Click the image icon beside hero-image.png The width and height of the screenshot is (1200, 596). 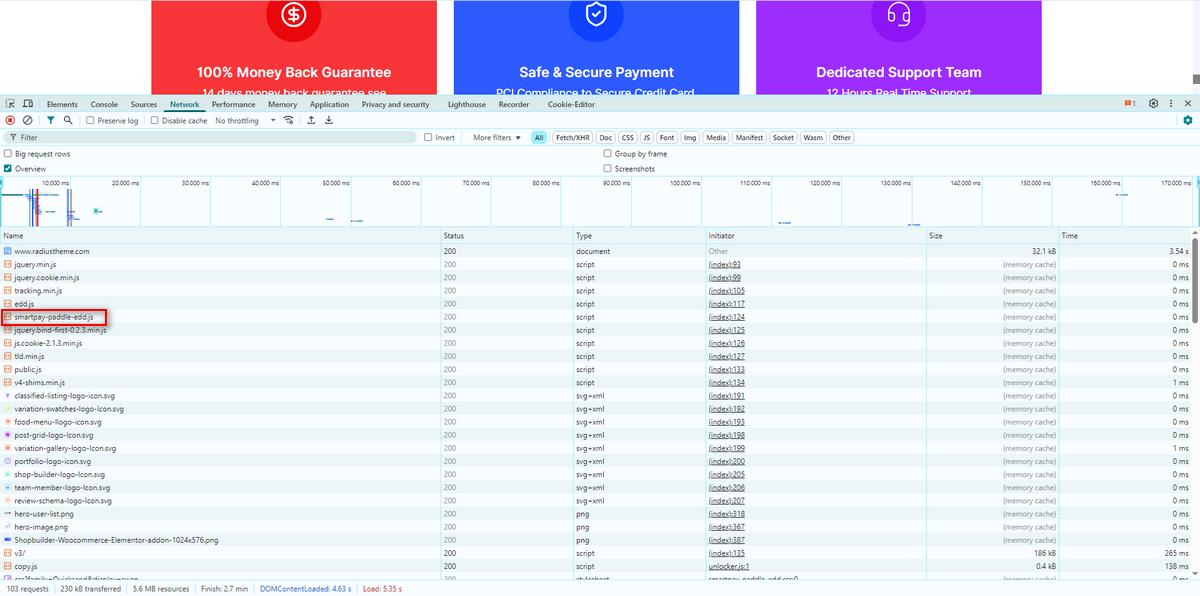click(x=8, y=526)
